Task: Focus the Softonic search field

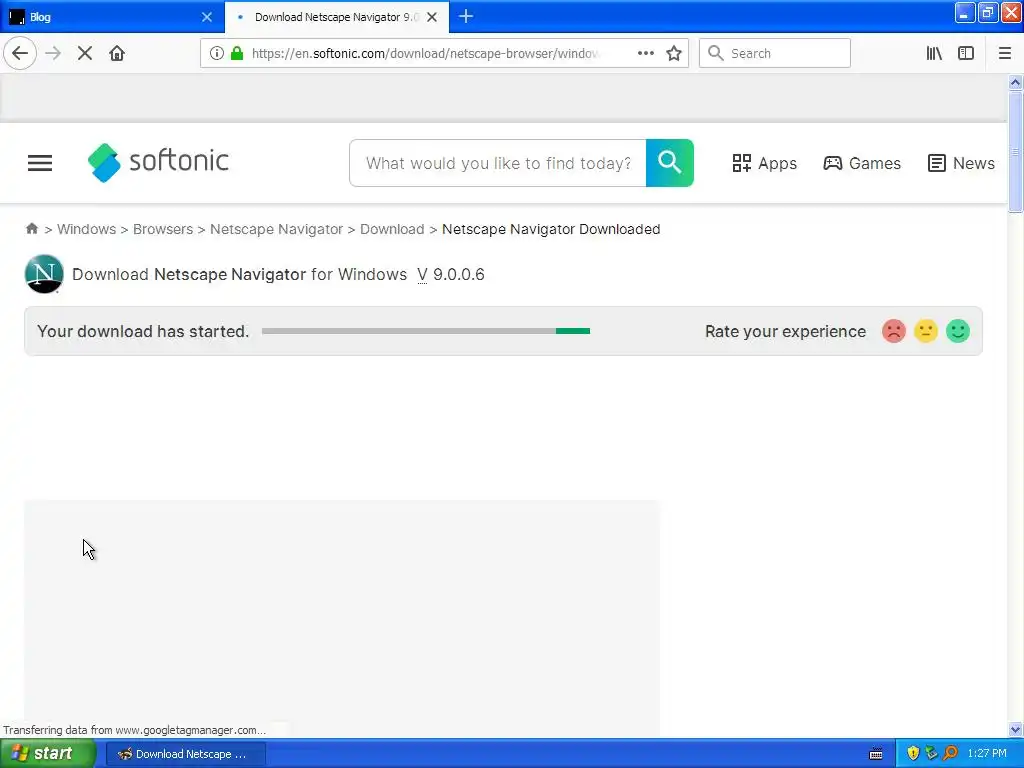Action: [x=498, y=163]
